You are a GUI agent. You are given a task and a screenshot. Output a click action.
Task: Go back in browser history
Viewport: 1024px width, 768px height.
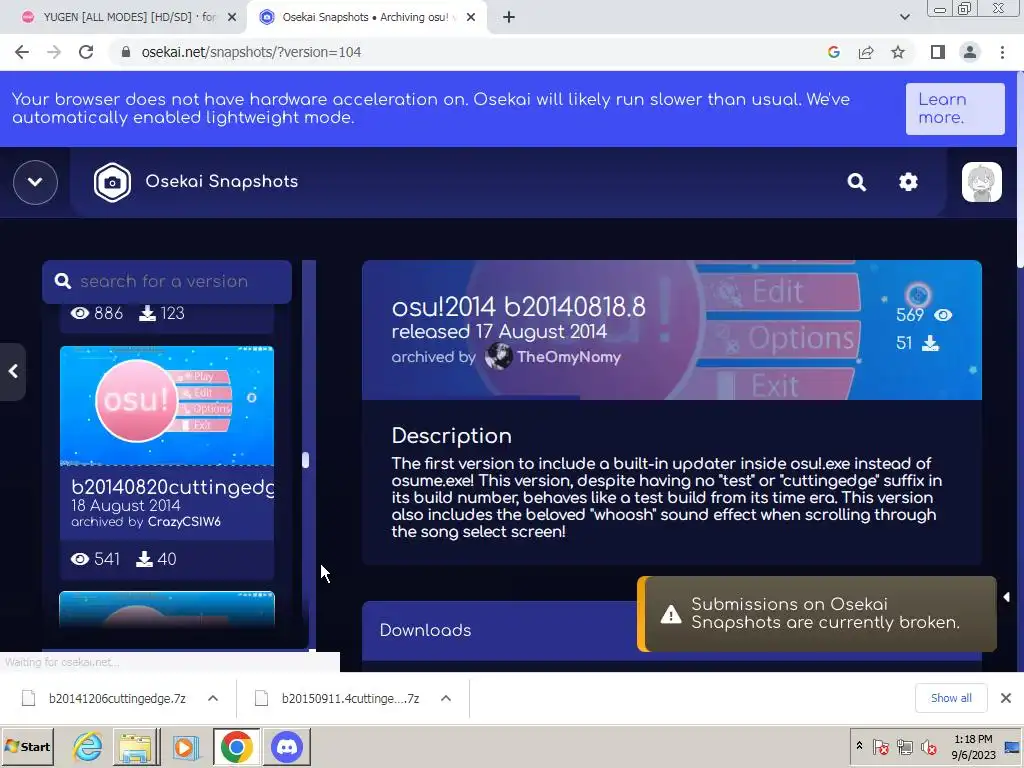coord(22,52)
